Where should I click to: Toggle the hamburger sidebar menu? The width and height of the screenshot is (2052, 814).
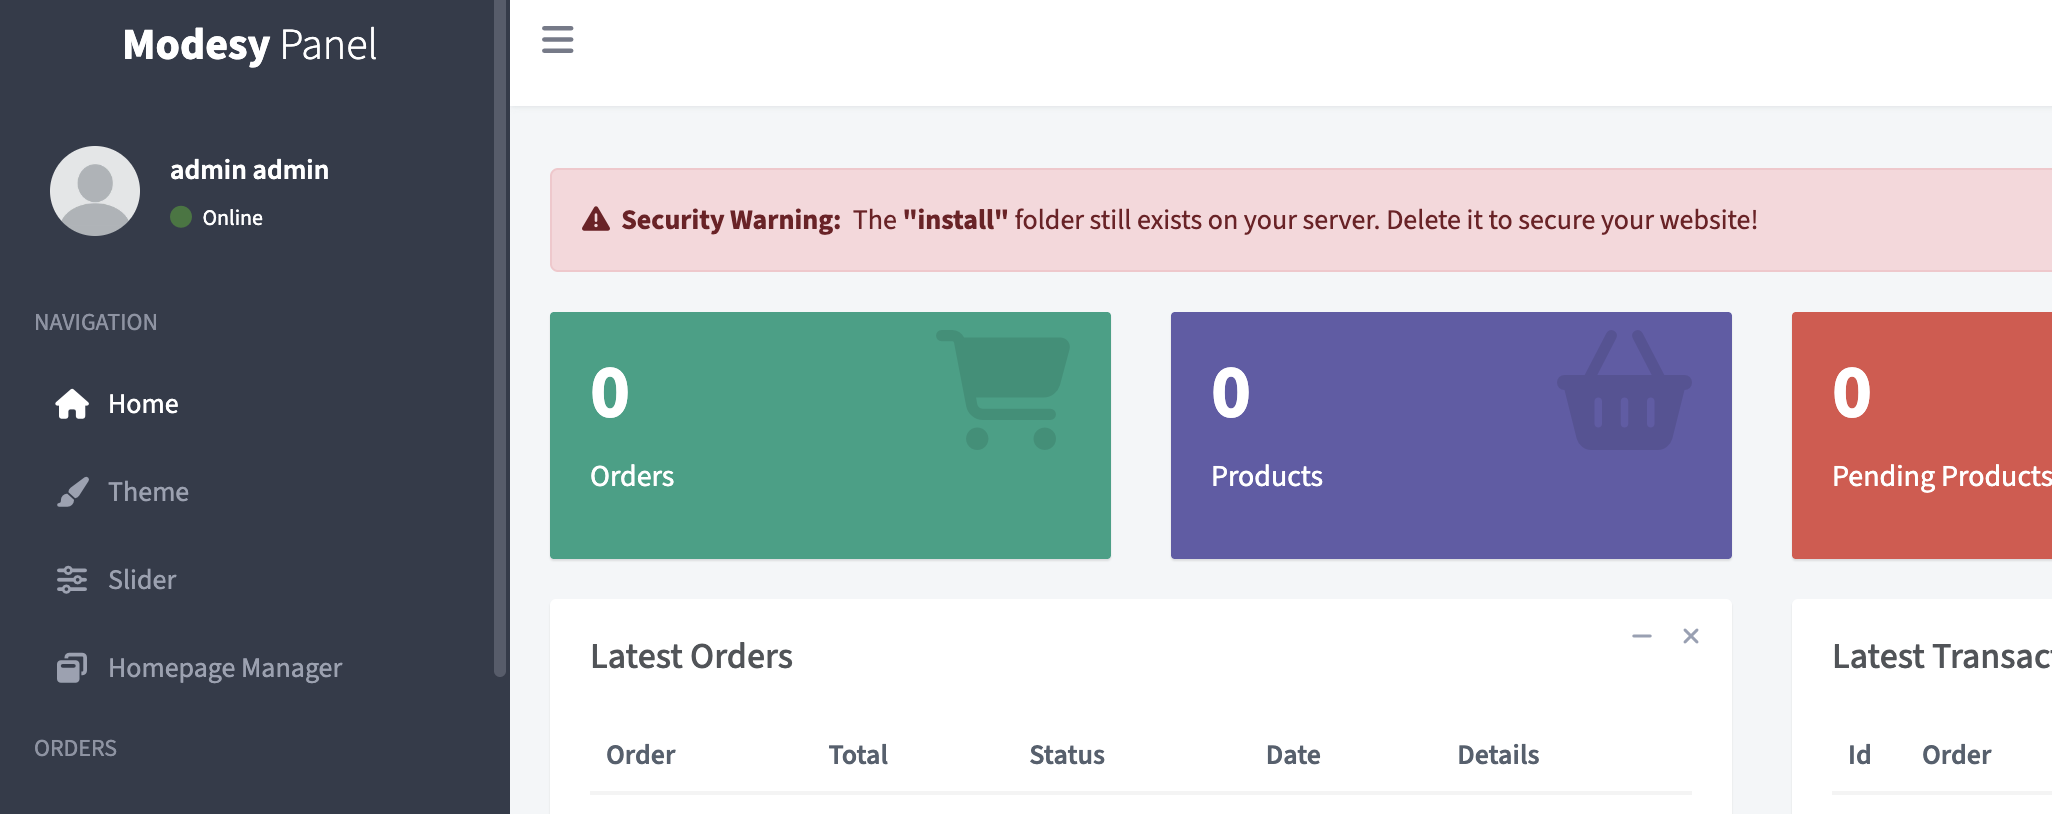click(x=558, y=40)
